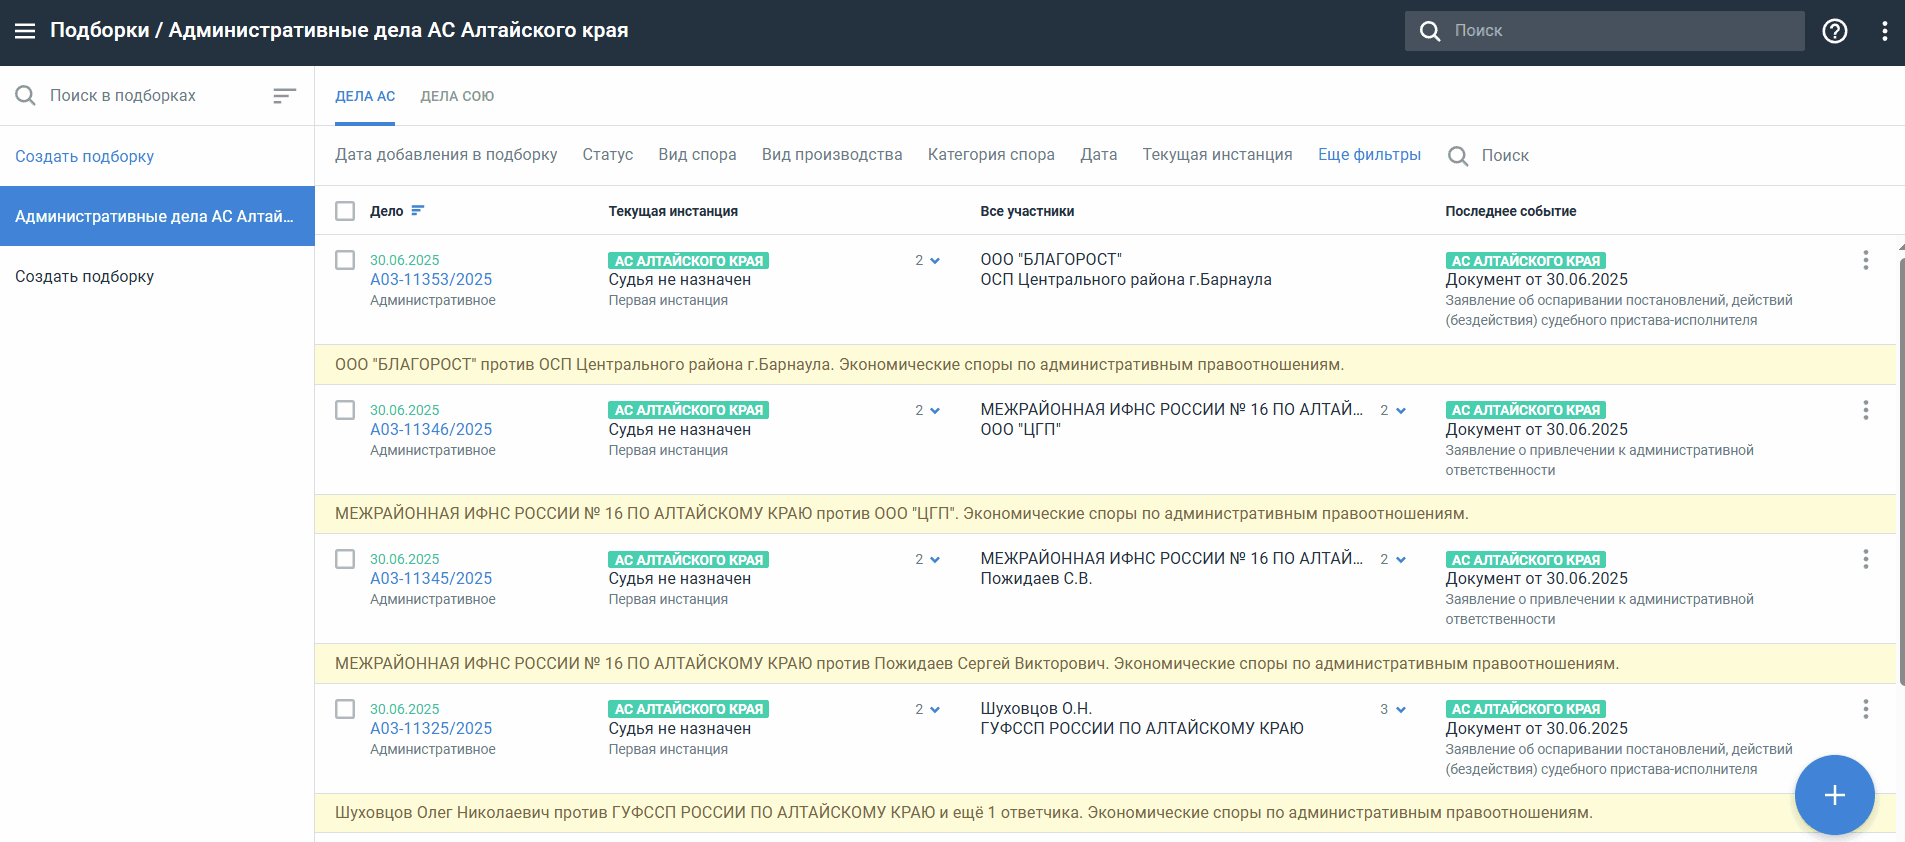Check the box for case А03-11346/2025
Viewport: 1905px width, 842px height.
(345, 410)
